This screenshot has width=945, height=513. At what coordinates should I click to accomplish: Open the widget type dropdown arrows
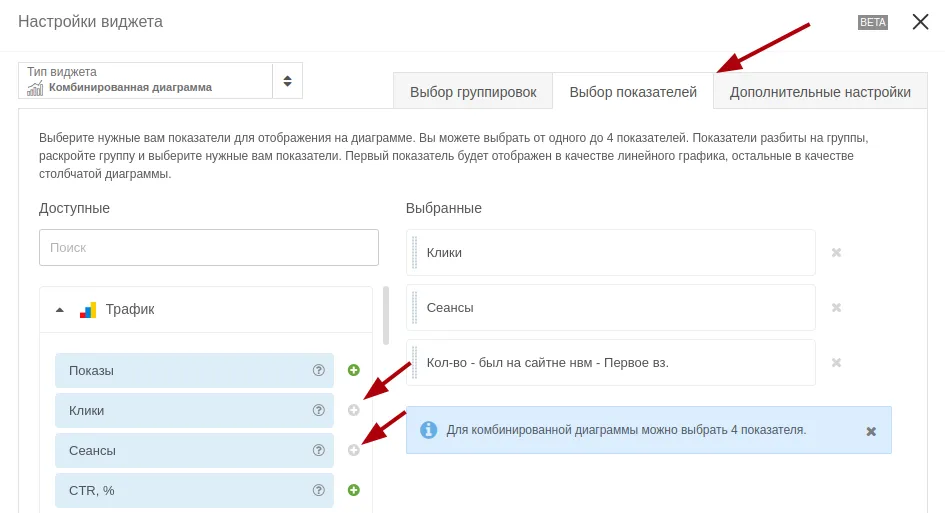[x=287, y=81]
